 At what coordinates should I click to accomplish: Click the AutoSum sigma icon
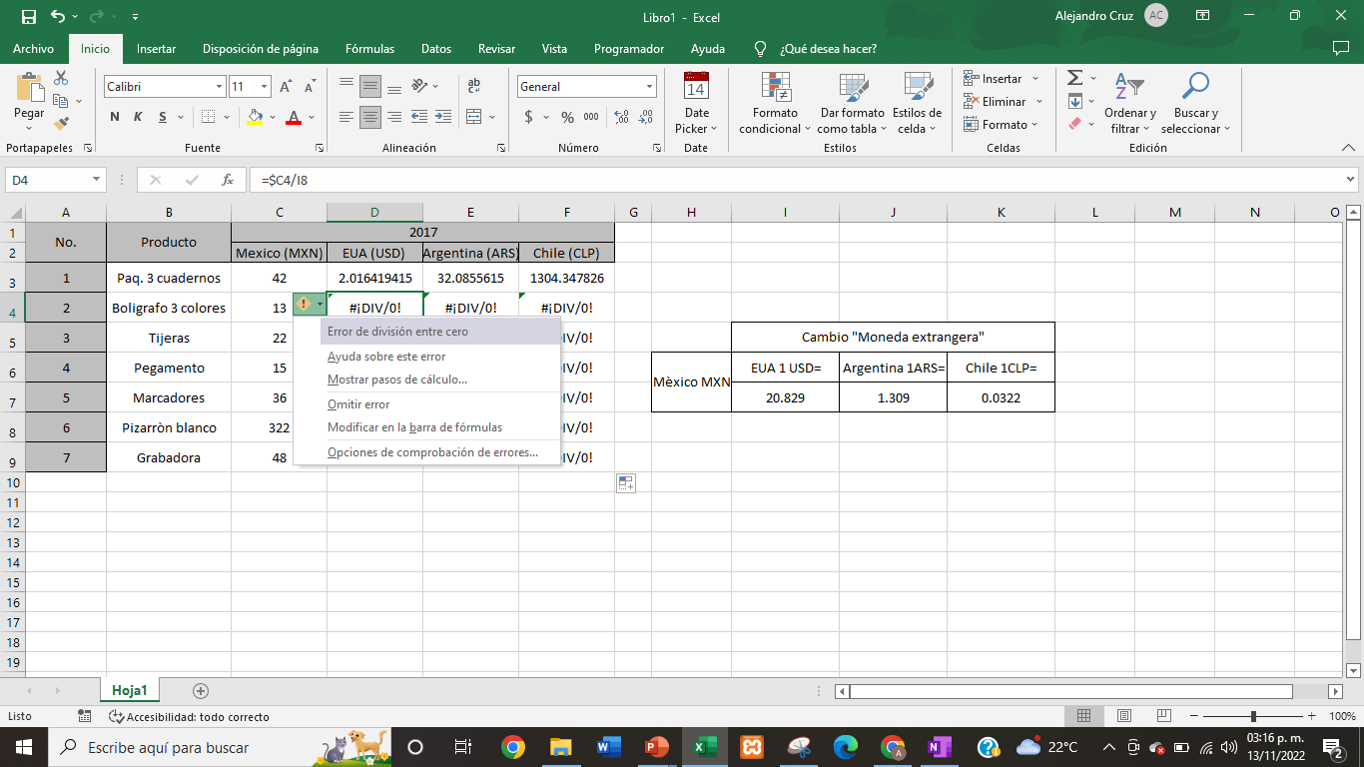(x=1075, y=78)
